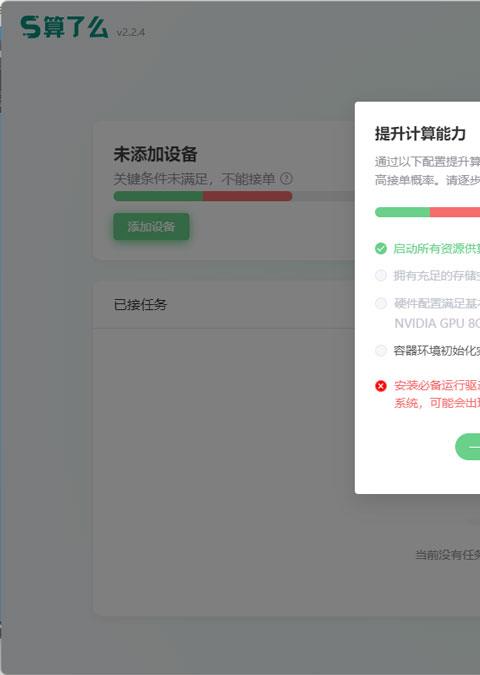Click red segment of dialog progress bar
Viewport: 480px width, 675px height.
click(x=455, y=212)
